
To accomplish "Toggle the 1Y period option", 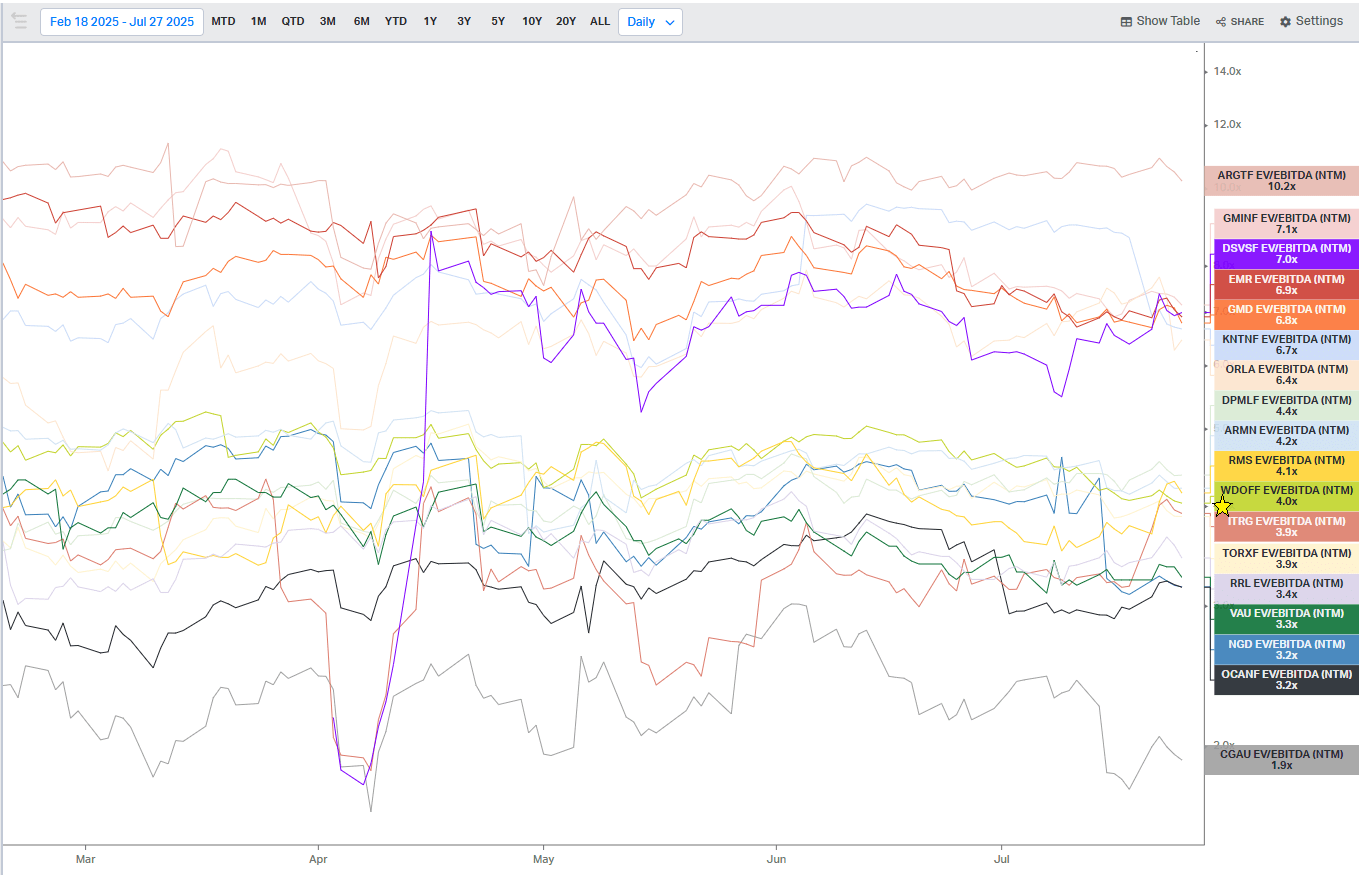I will (430, 20).
